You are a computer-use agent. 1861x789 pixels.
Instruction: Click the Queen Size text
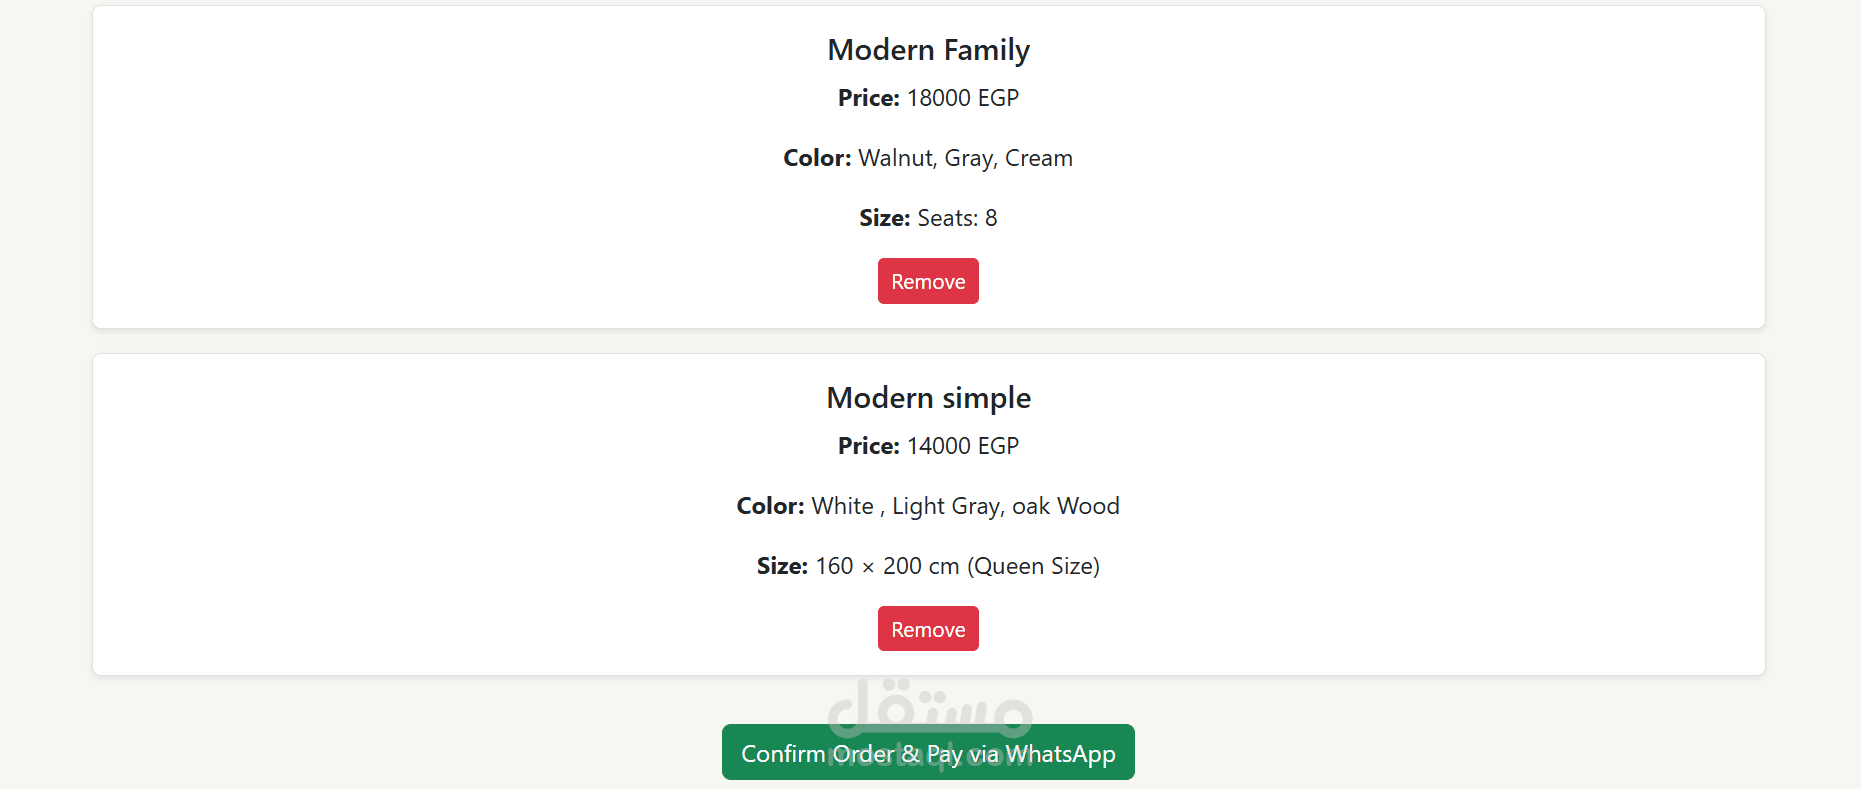point(1034,566)
